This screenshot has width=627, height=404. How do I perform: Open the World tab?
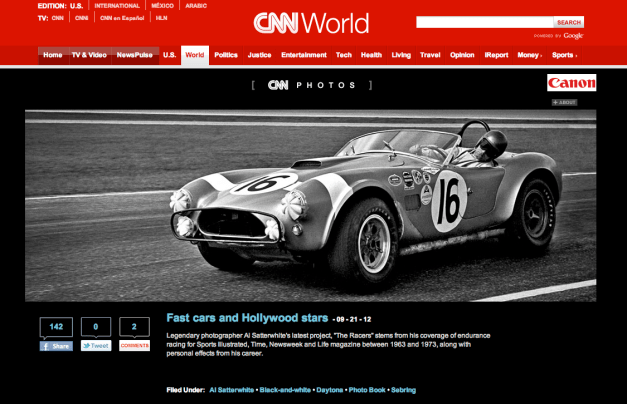196,55
